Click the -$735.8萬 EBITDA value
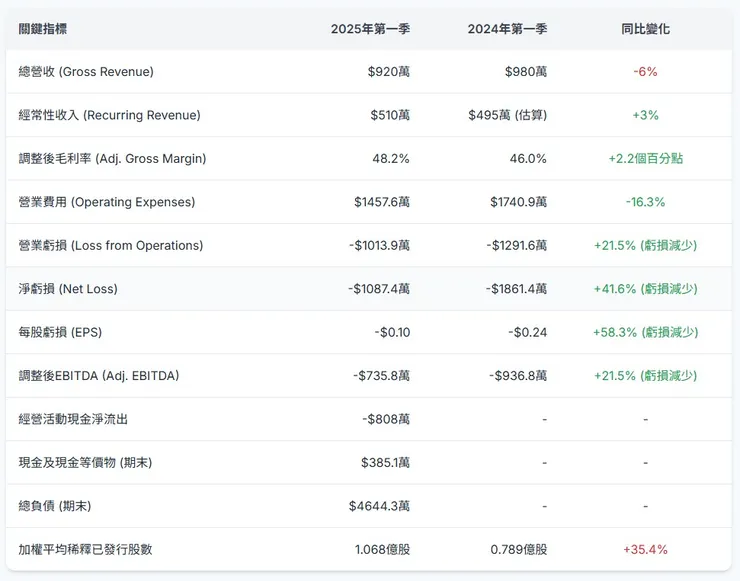This screenshot has height=581, width=740. 381,376
